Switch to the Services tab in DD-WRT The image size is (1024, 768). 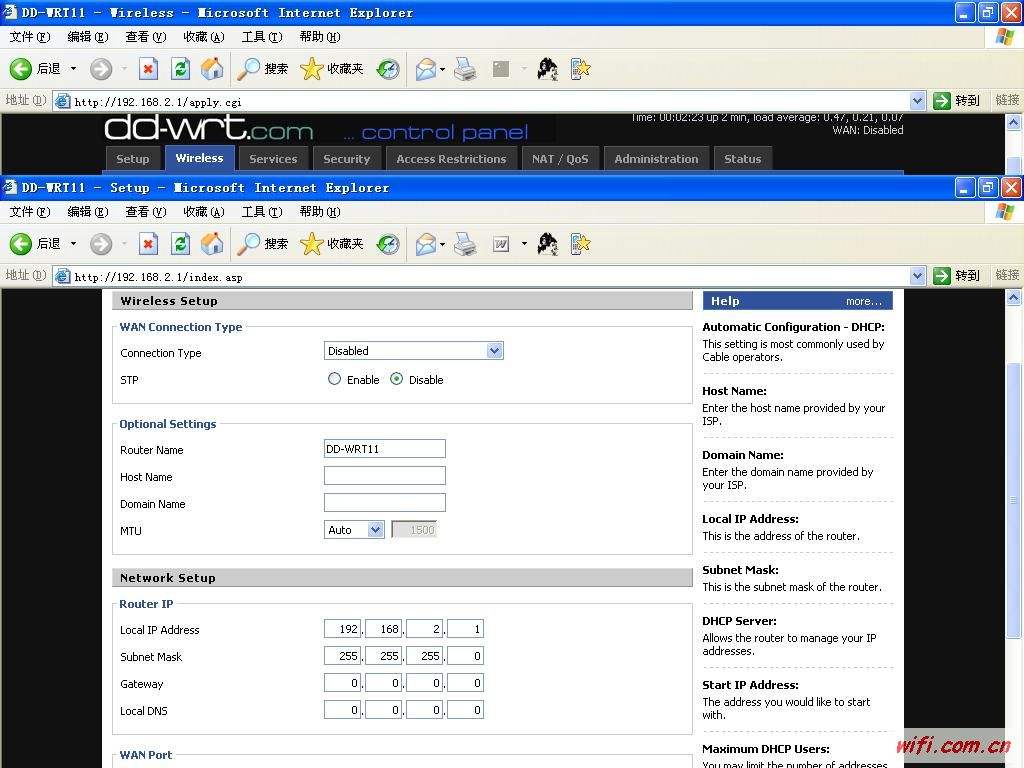[273, 159]
